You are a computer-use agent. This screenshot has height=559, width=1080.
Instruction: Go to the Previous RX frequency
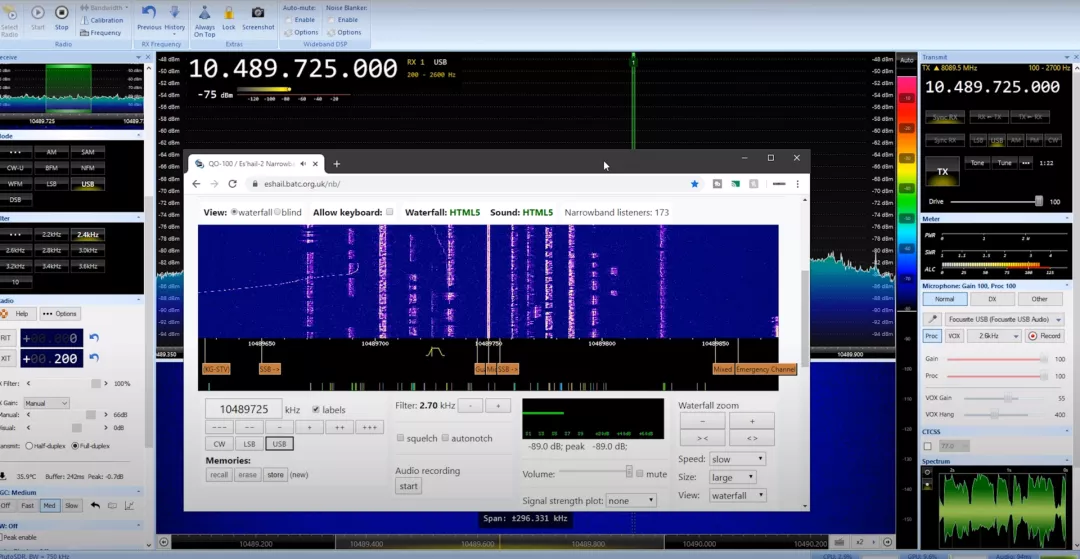click(x=149, y=12)
